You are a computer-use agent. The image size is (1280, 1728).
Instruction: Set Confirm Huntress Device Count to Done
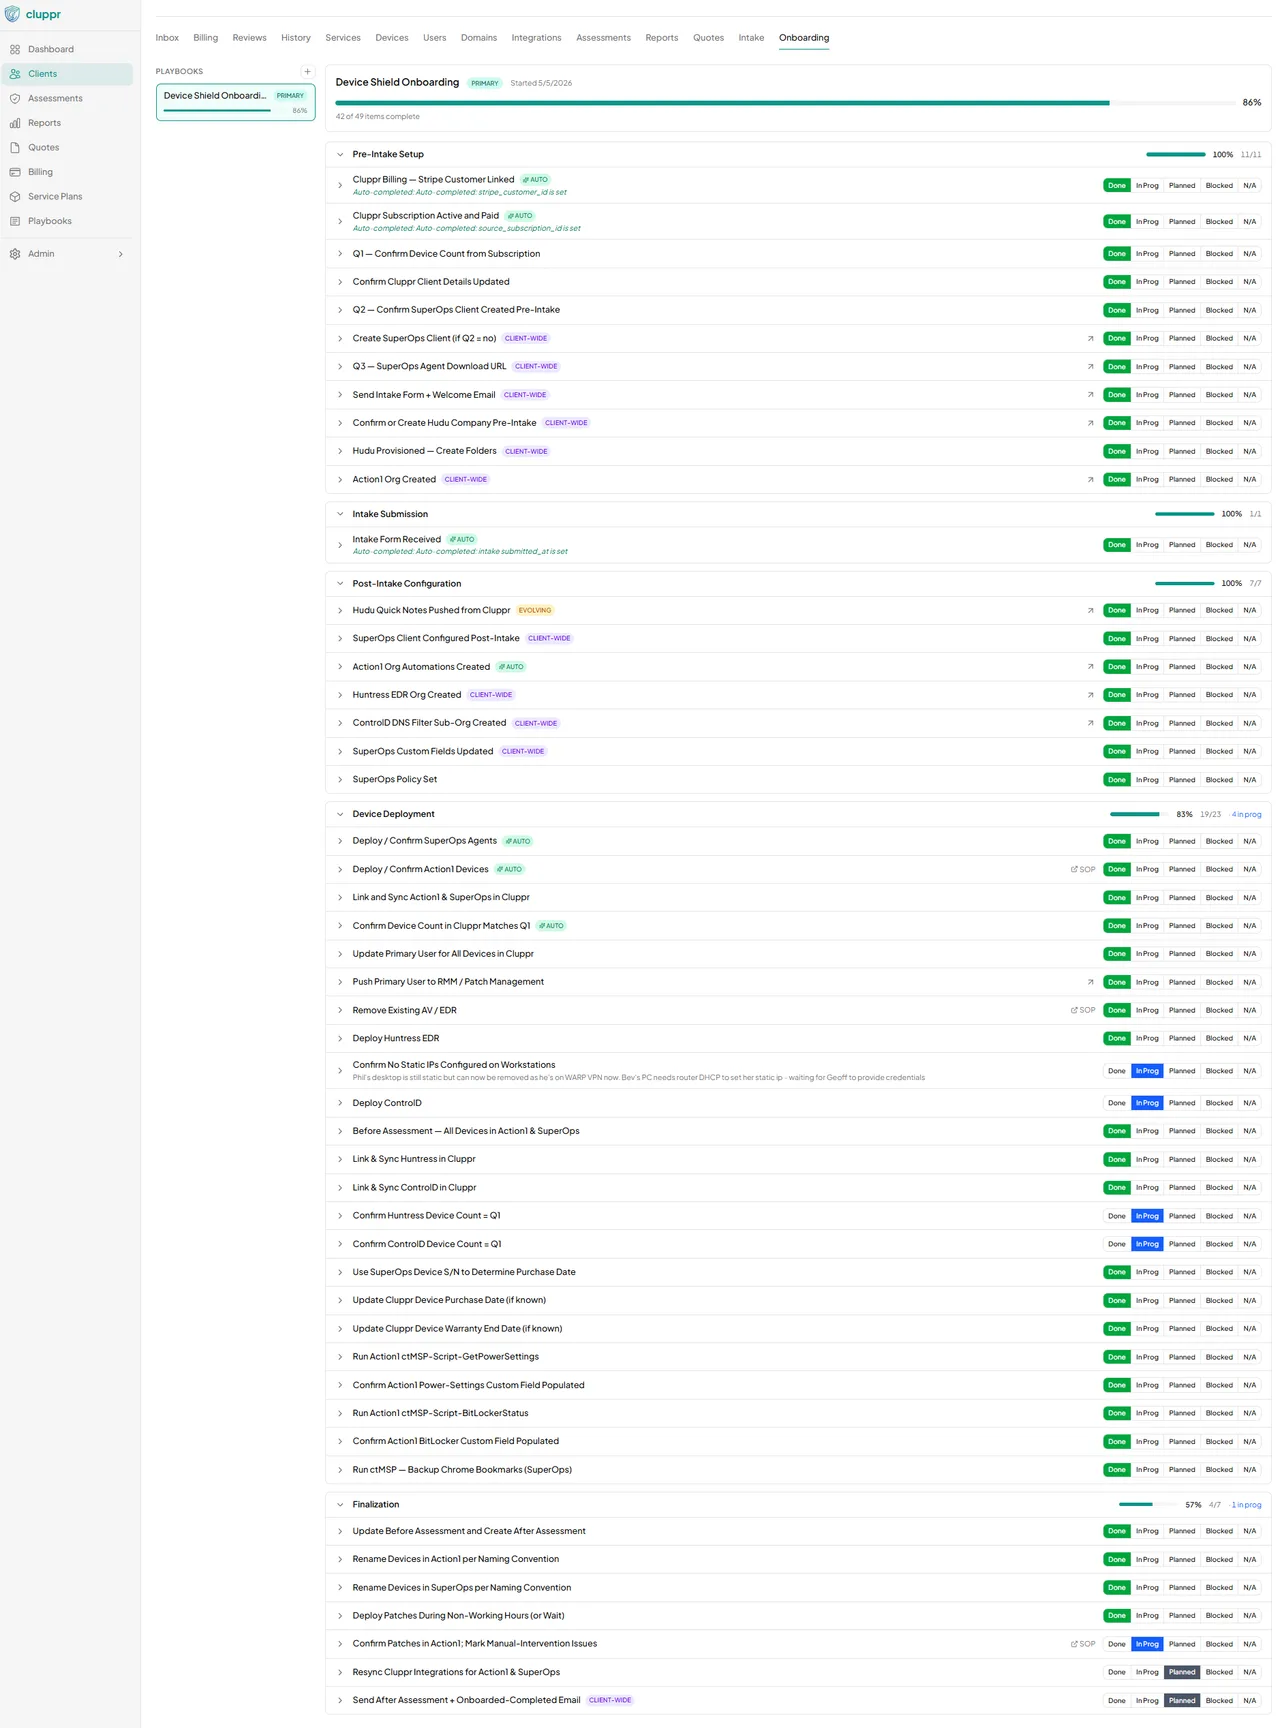[x=1117, y=1216]
